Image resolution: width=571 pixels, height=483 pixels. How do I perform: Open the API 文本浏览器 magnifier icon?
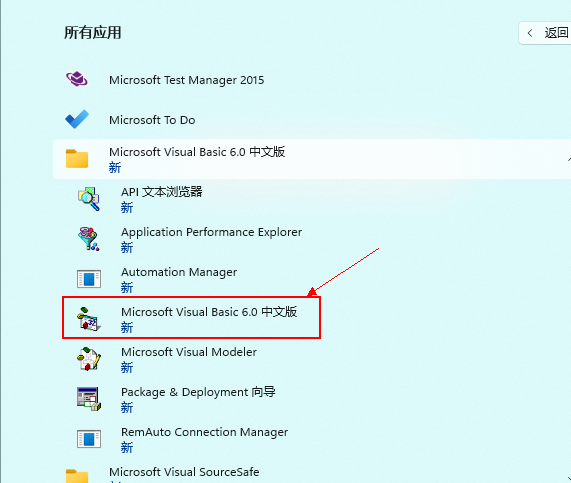pos(88,199)
